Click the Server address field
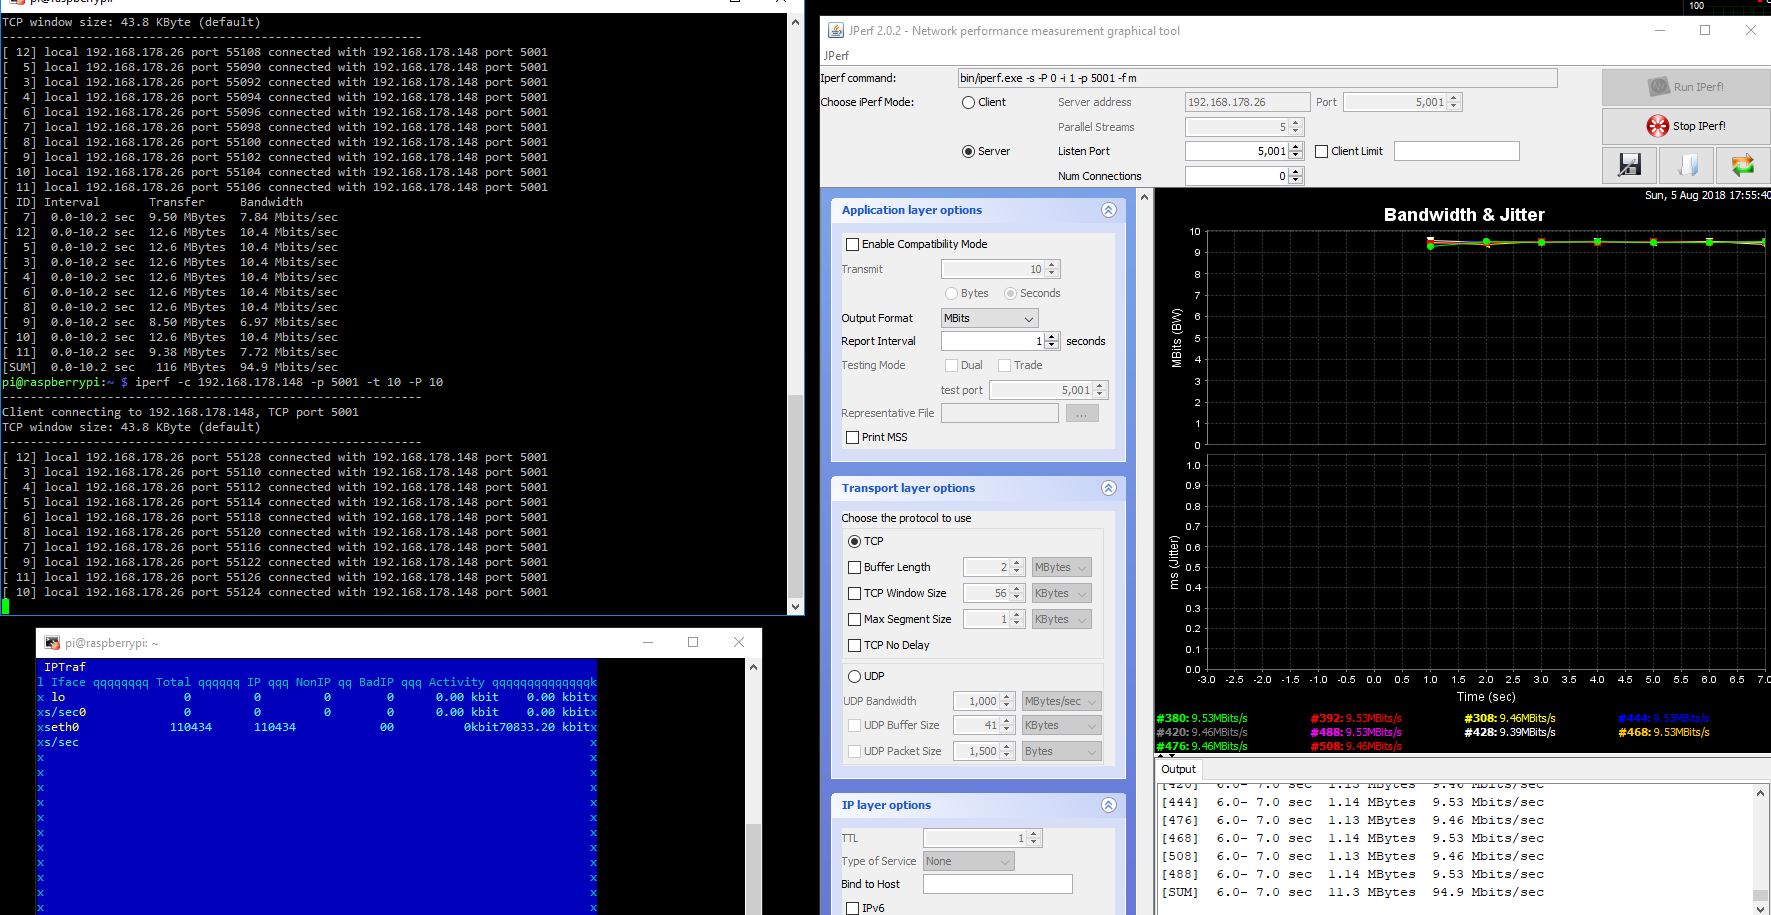The image size is (1771, 915). (x=1247, y=102)
